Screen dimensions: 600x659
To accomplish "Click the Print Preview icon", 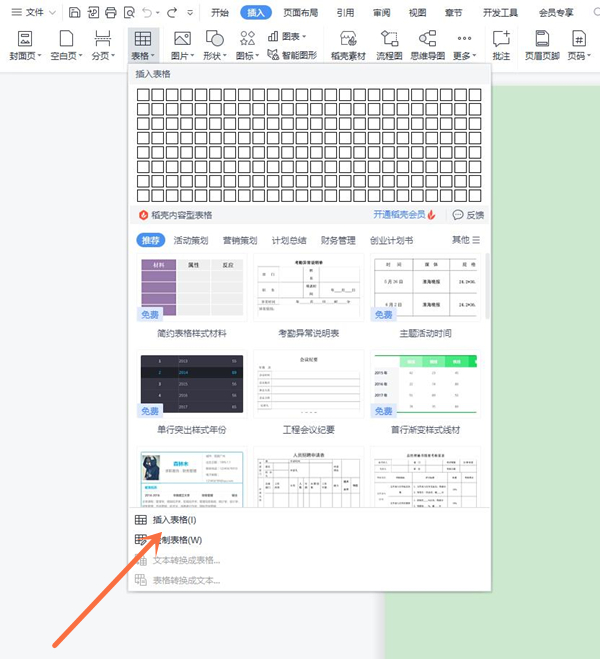I will click(x=129, y=13).
